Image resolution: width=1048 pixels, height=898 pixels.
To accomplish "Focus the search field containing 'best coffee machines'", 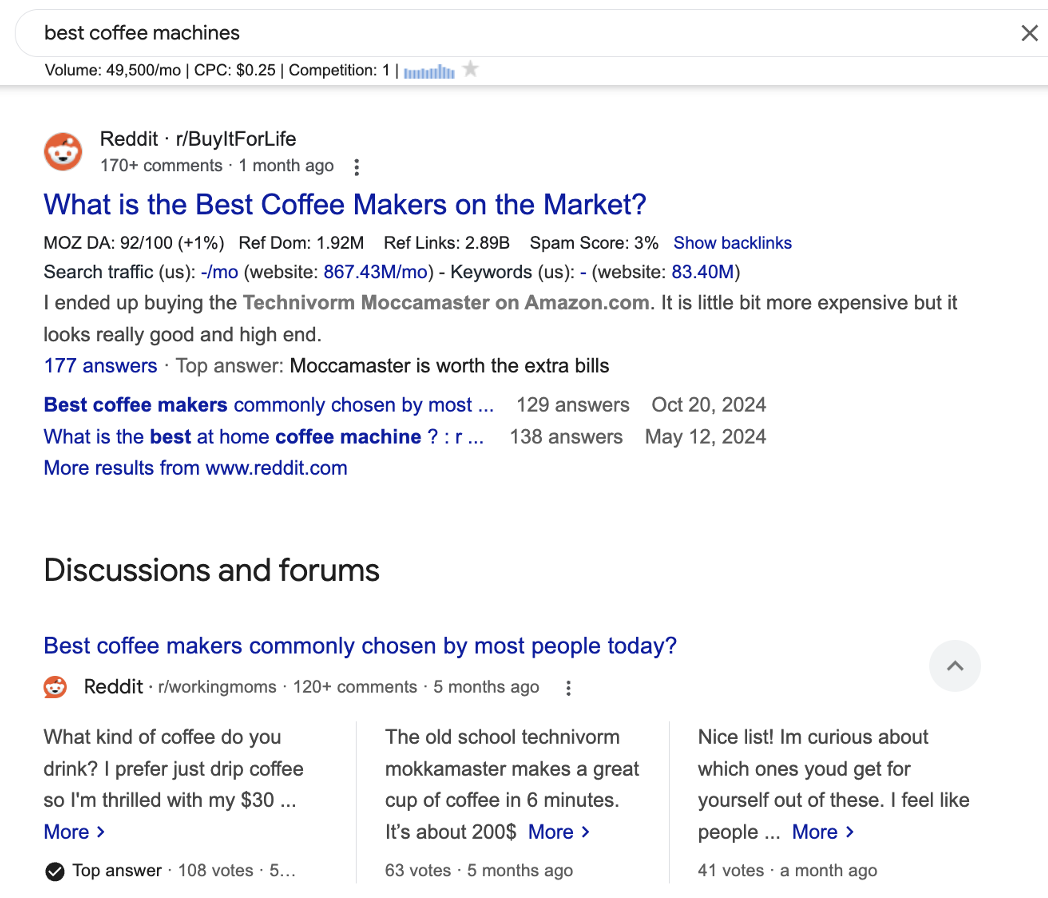I will (x=500, y=33).
